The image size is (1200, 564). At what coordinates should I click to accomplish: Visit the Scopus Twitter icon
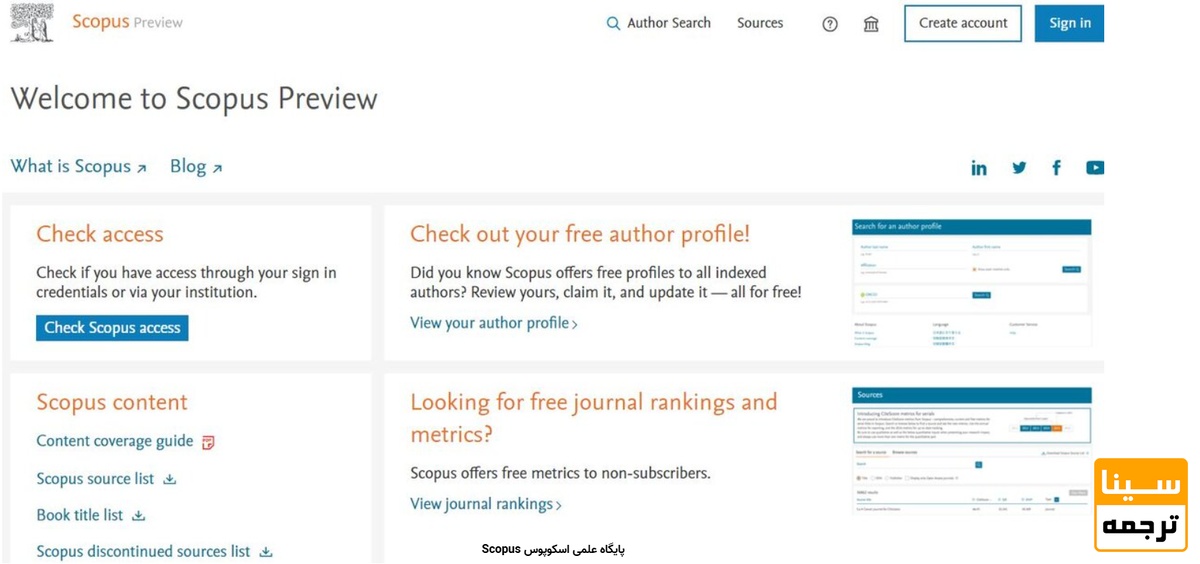click(x=1019, y=168)
